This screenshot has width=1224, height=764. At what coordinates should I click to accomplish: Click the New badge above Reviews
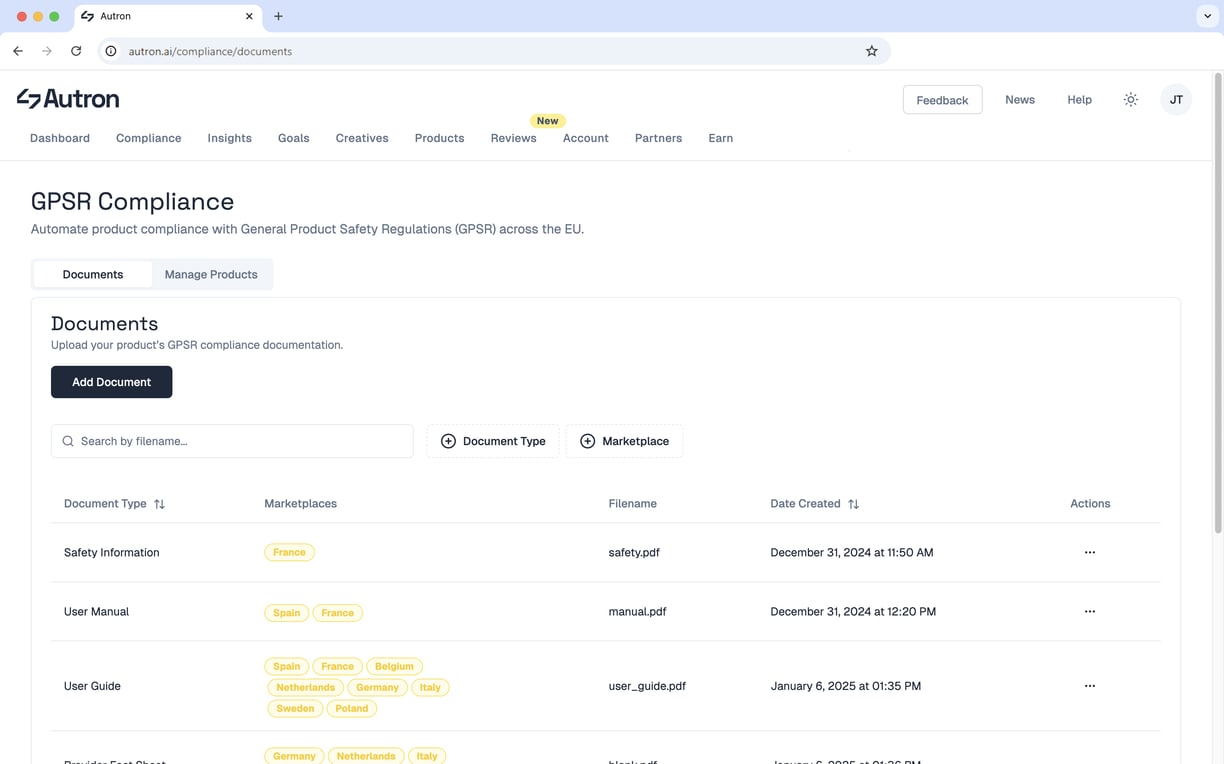coord(547,121)
